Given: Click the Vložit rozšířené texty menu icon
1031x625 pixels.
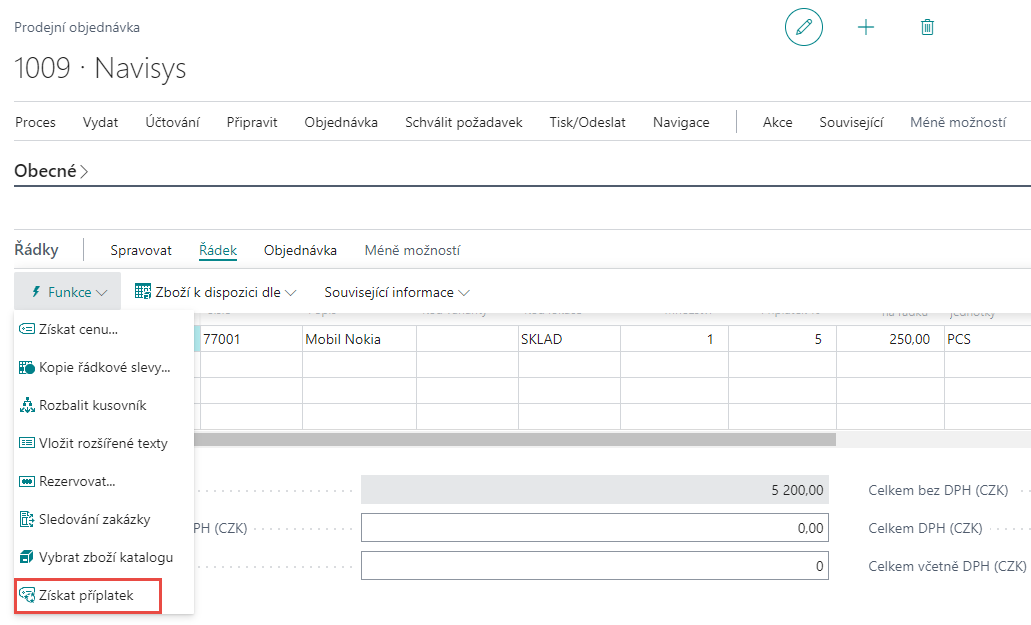Looking at the screenshot, I should pos(27,443).
